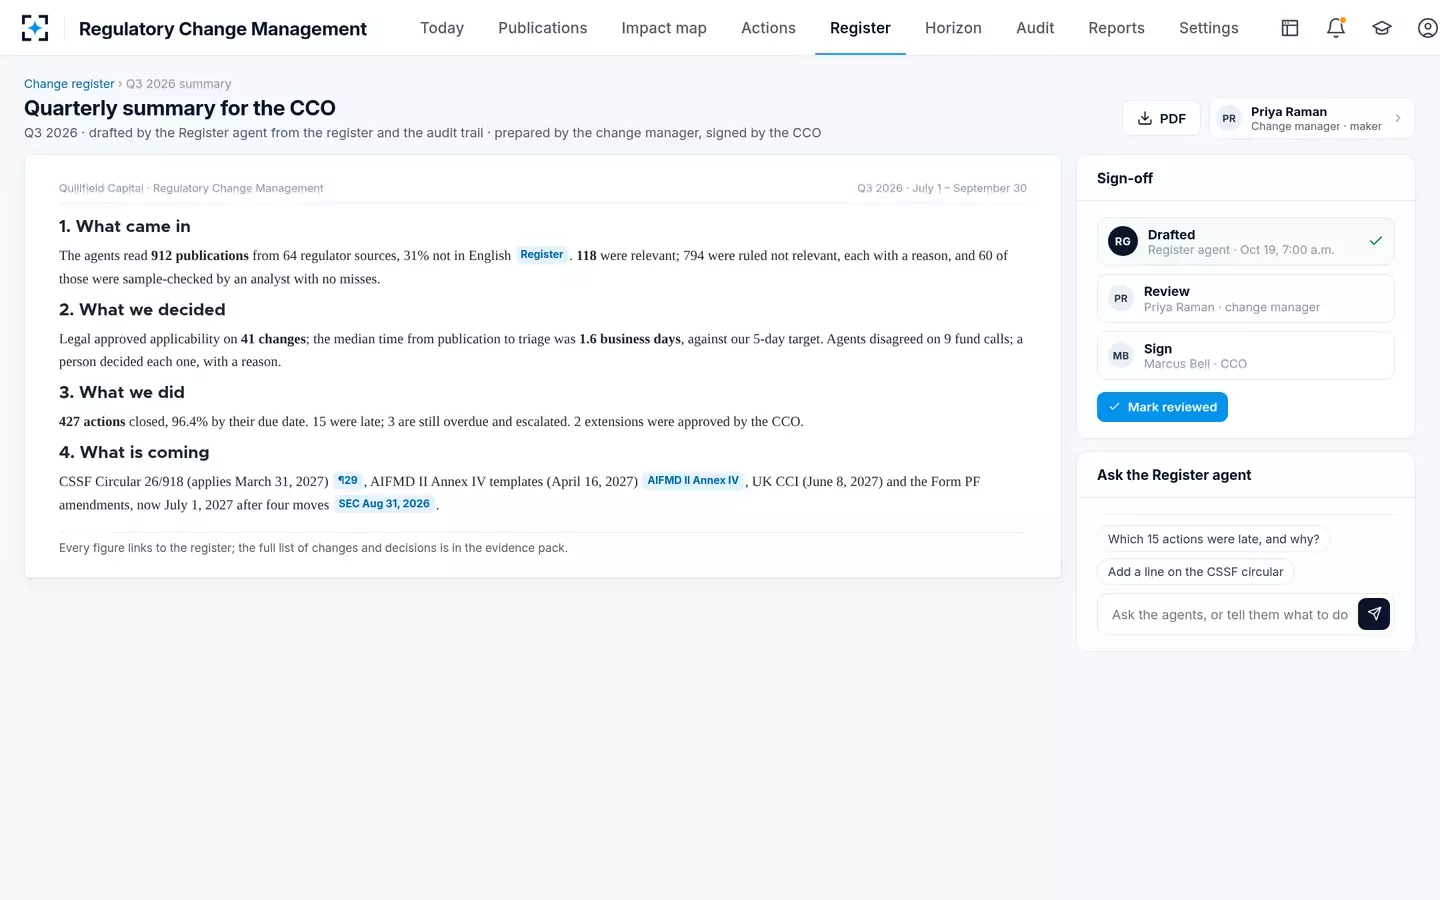This screenshot has width=1440, height=900.
Task: Open the Actions tab
Action: pyautogui.click(x=768, y=28)
